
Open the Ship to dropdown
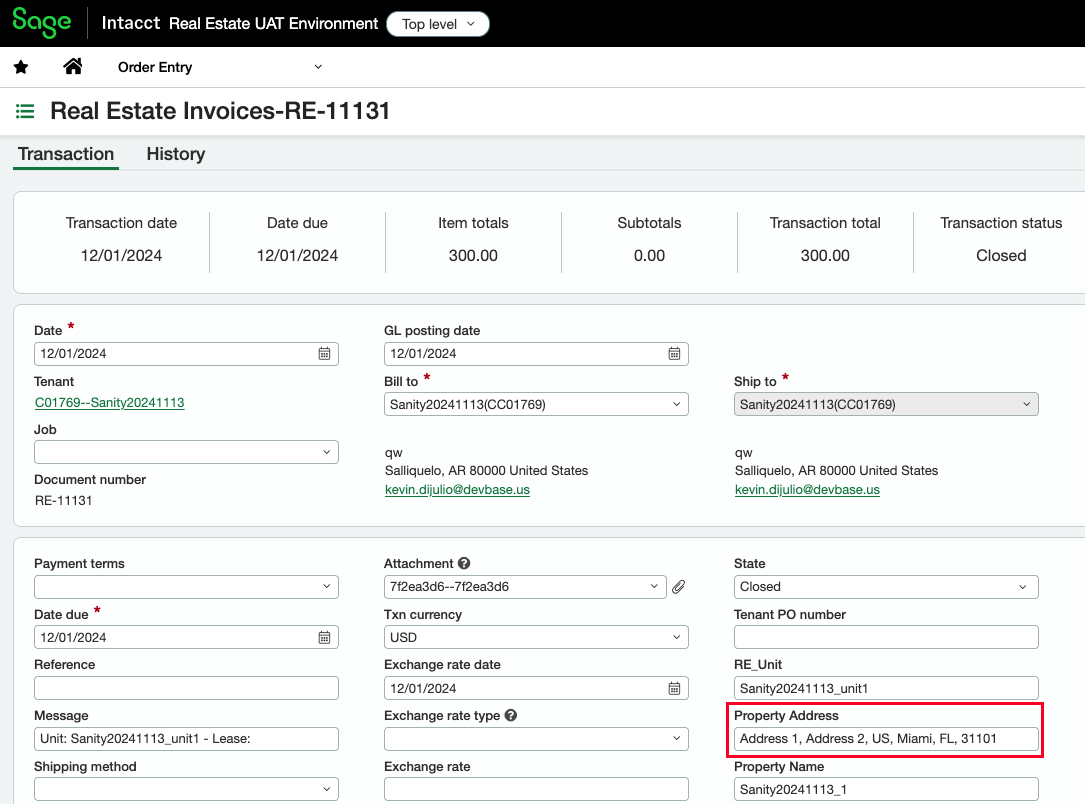tap(886, 404)
